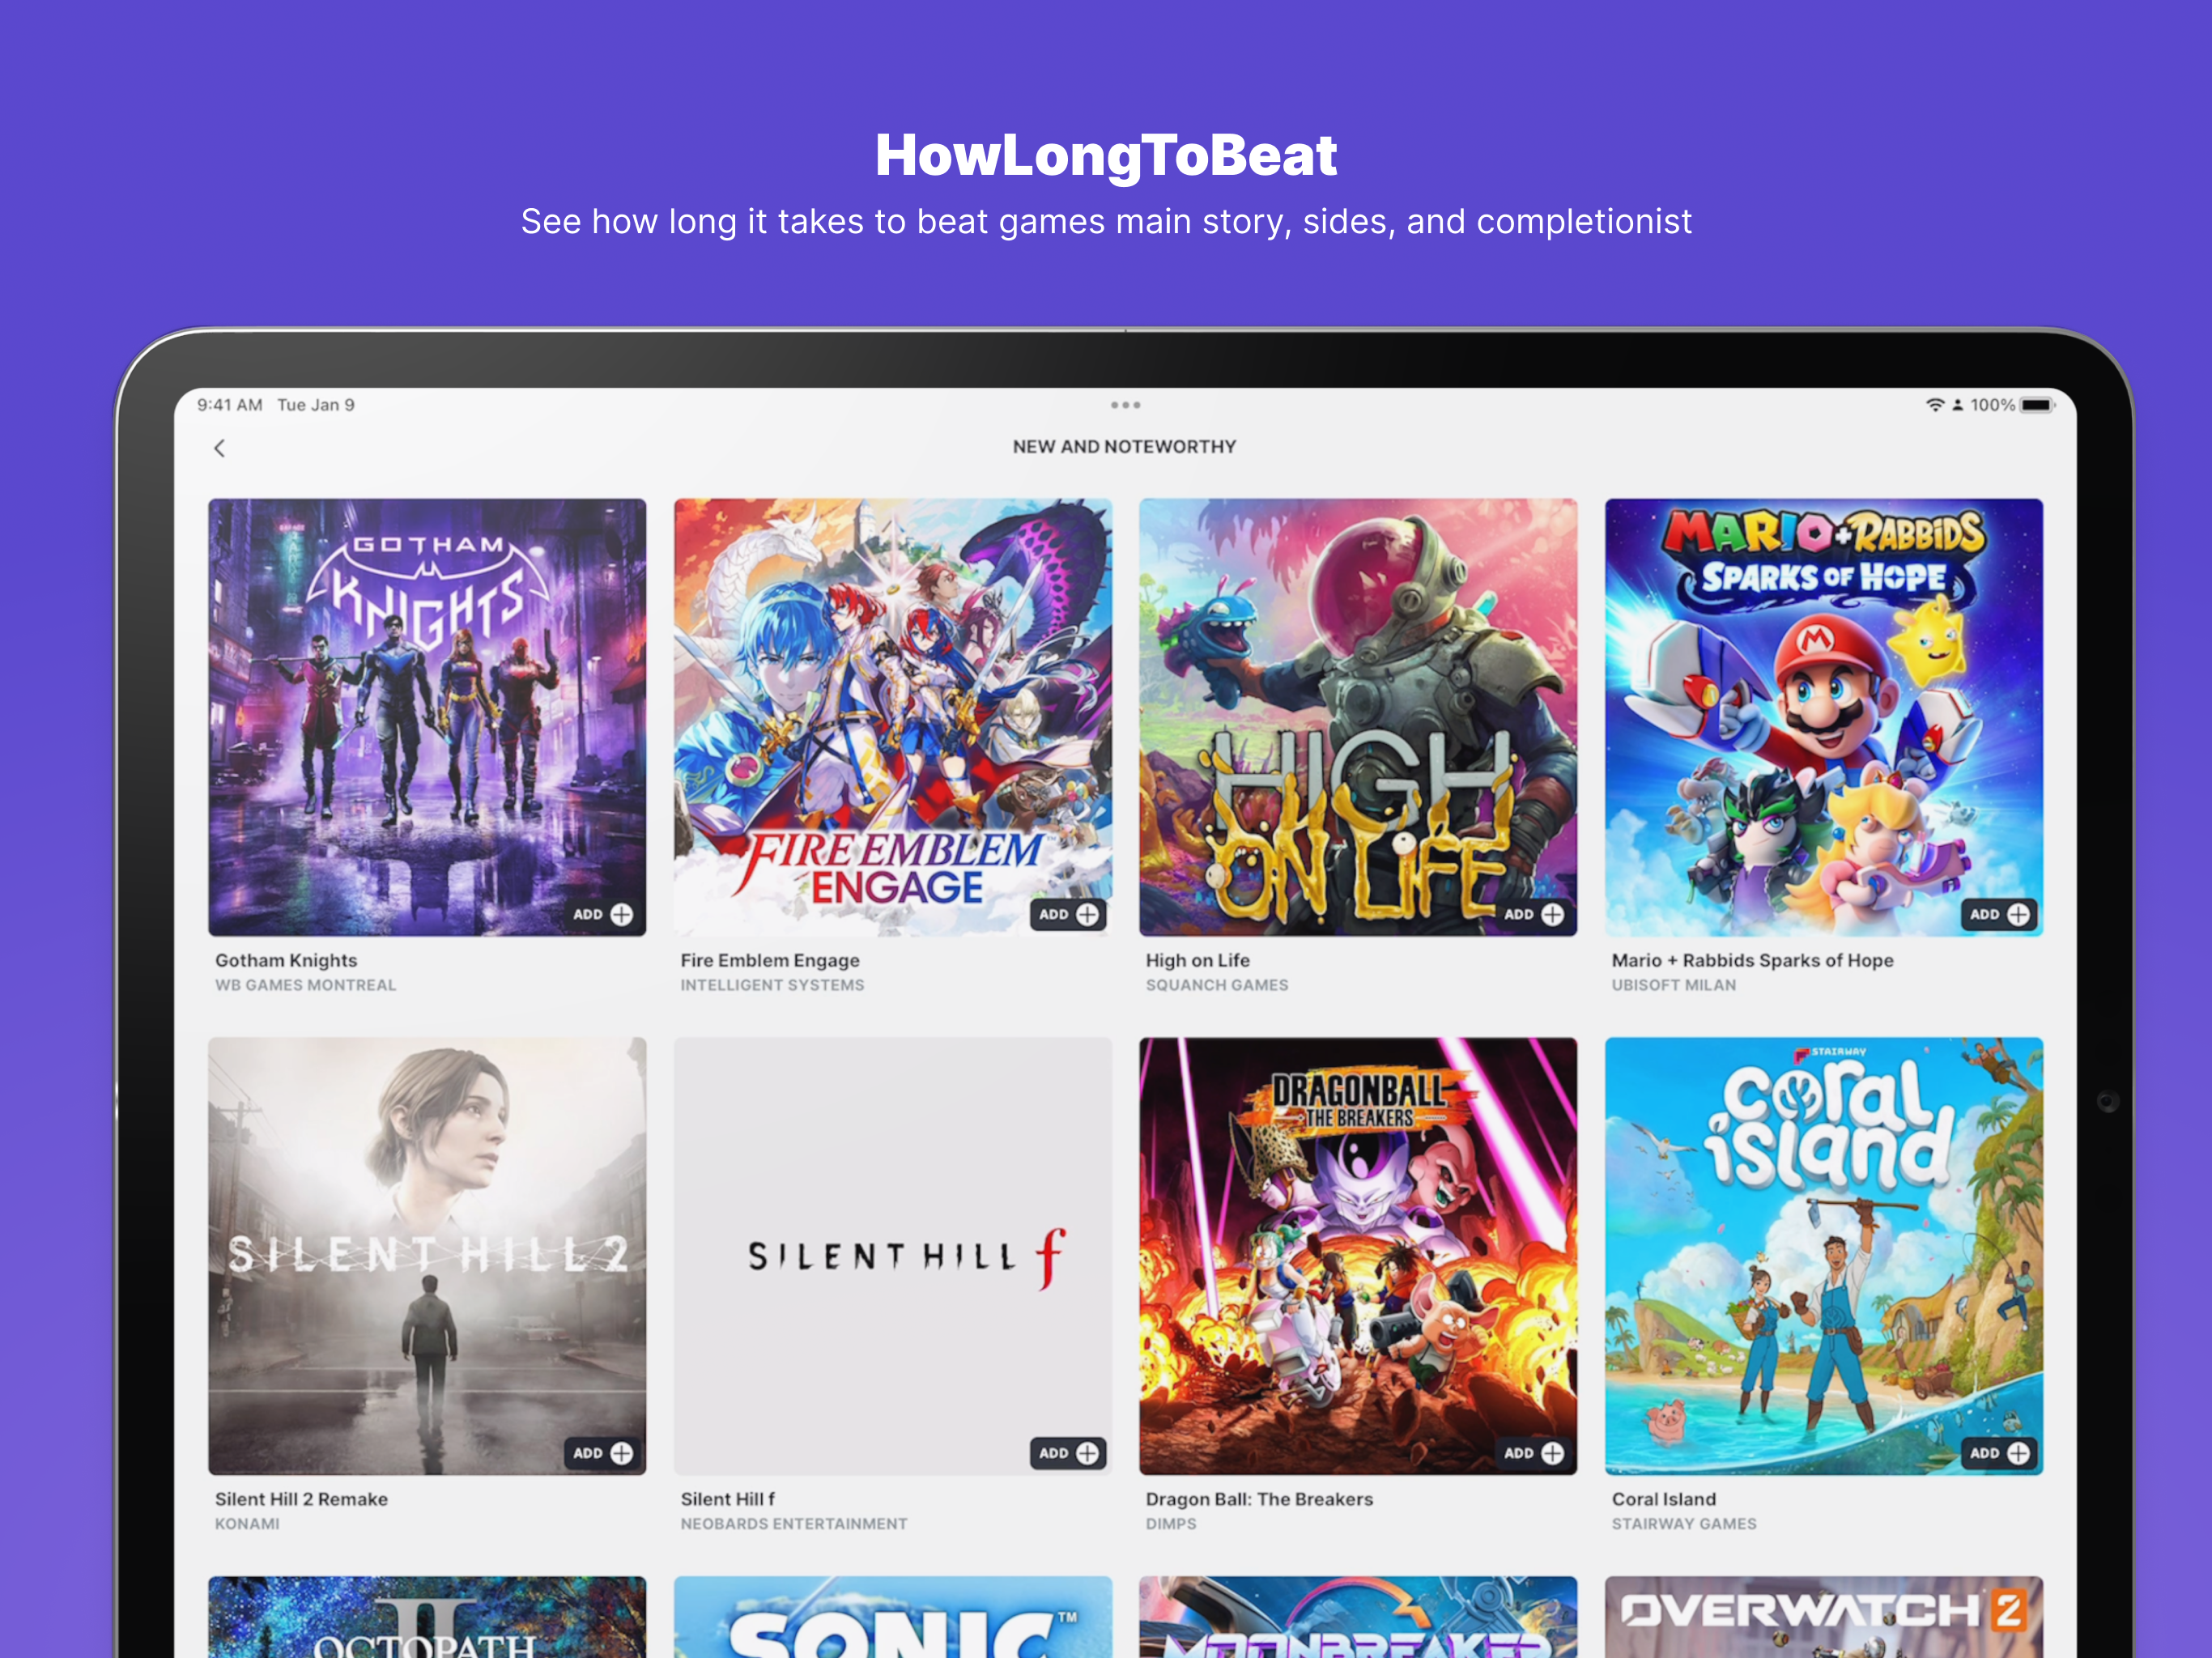The width and height of the screenshot is (2212, 1658).
Task: Open the Dragon Ball: The Breakers title
Action: pos(1259,1499)
